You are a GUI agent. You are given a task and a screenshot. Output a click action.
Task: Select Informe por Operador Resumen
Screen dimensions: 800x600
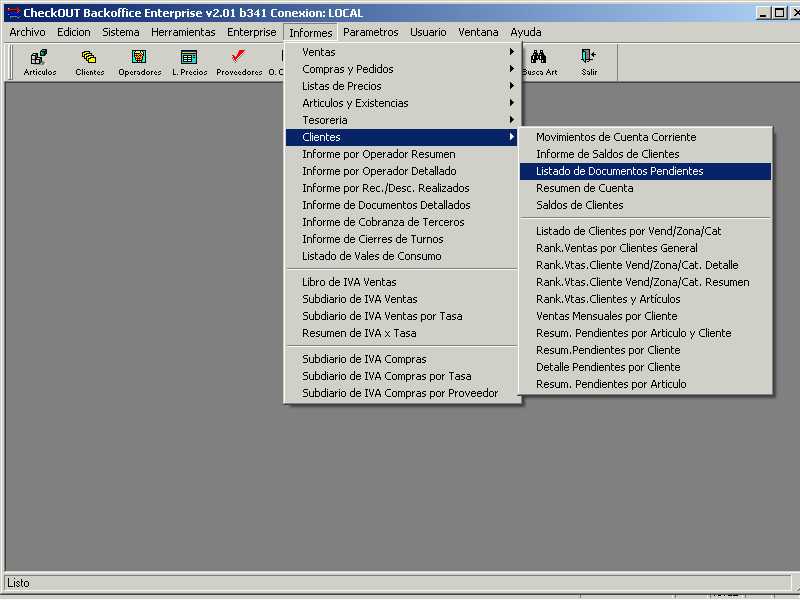click(402, 154)
